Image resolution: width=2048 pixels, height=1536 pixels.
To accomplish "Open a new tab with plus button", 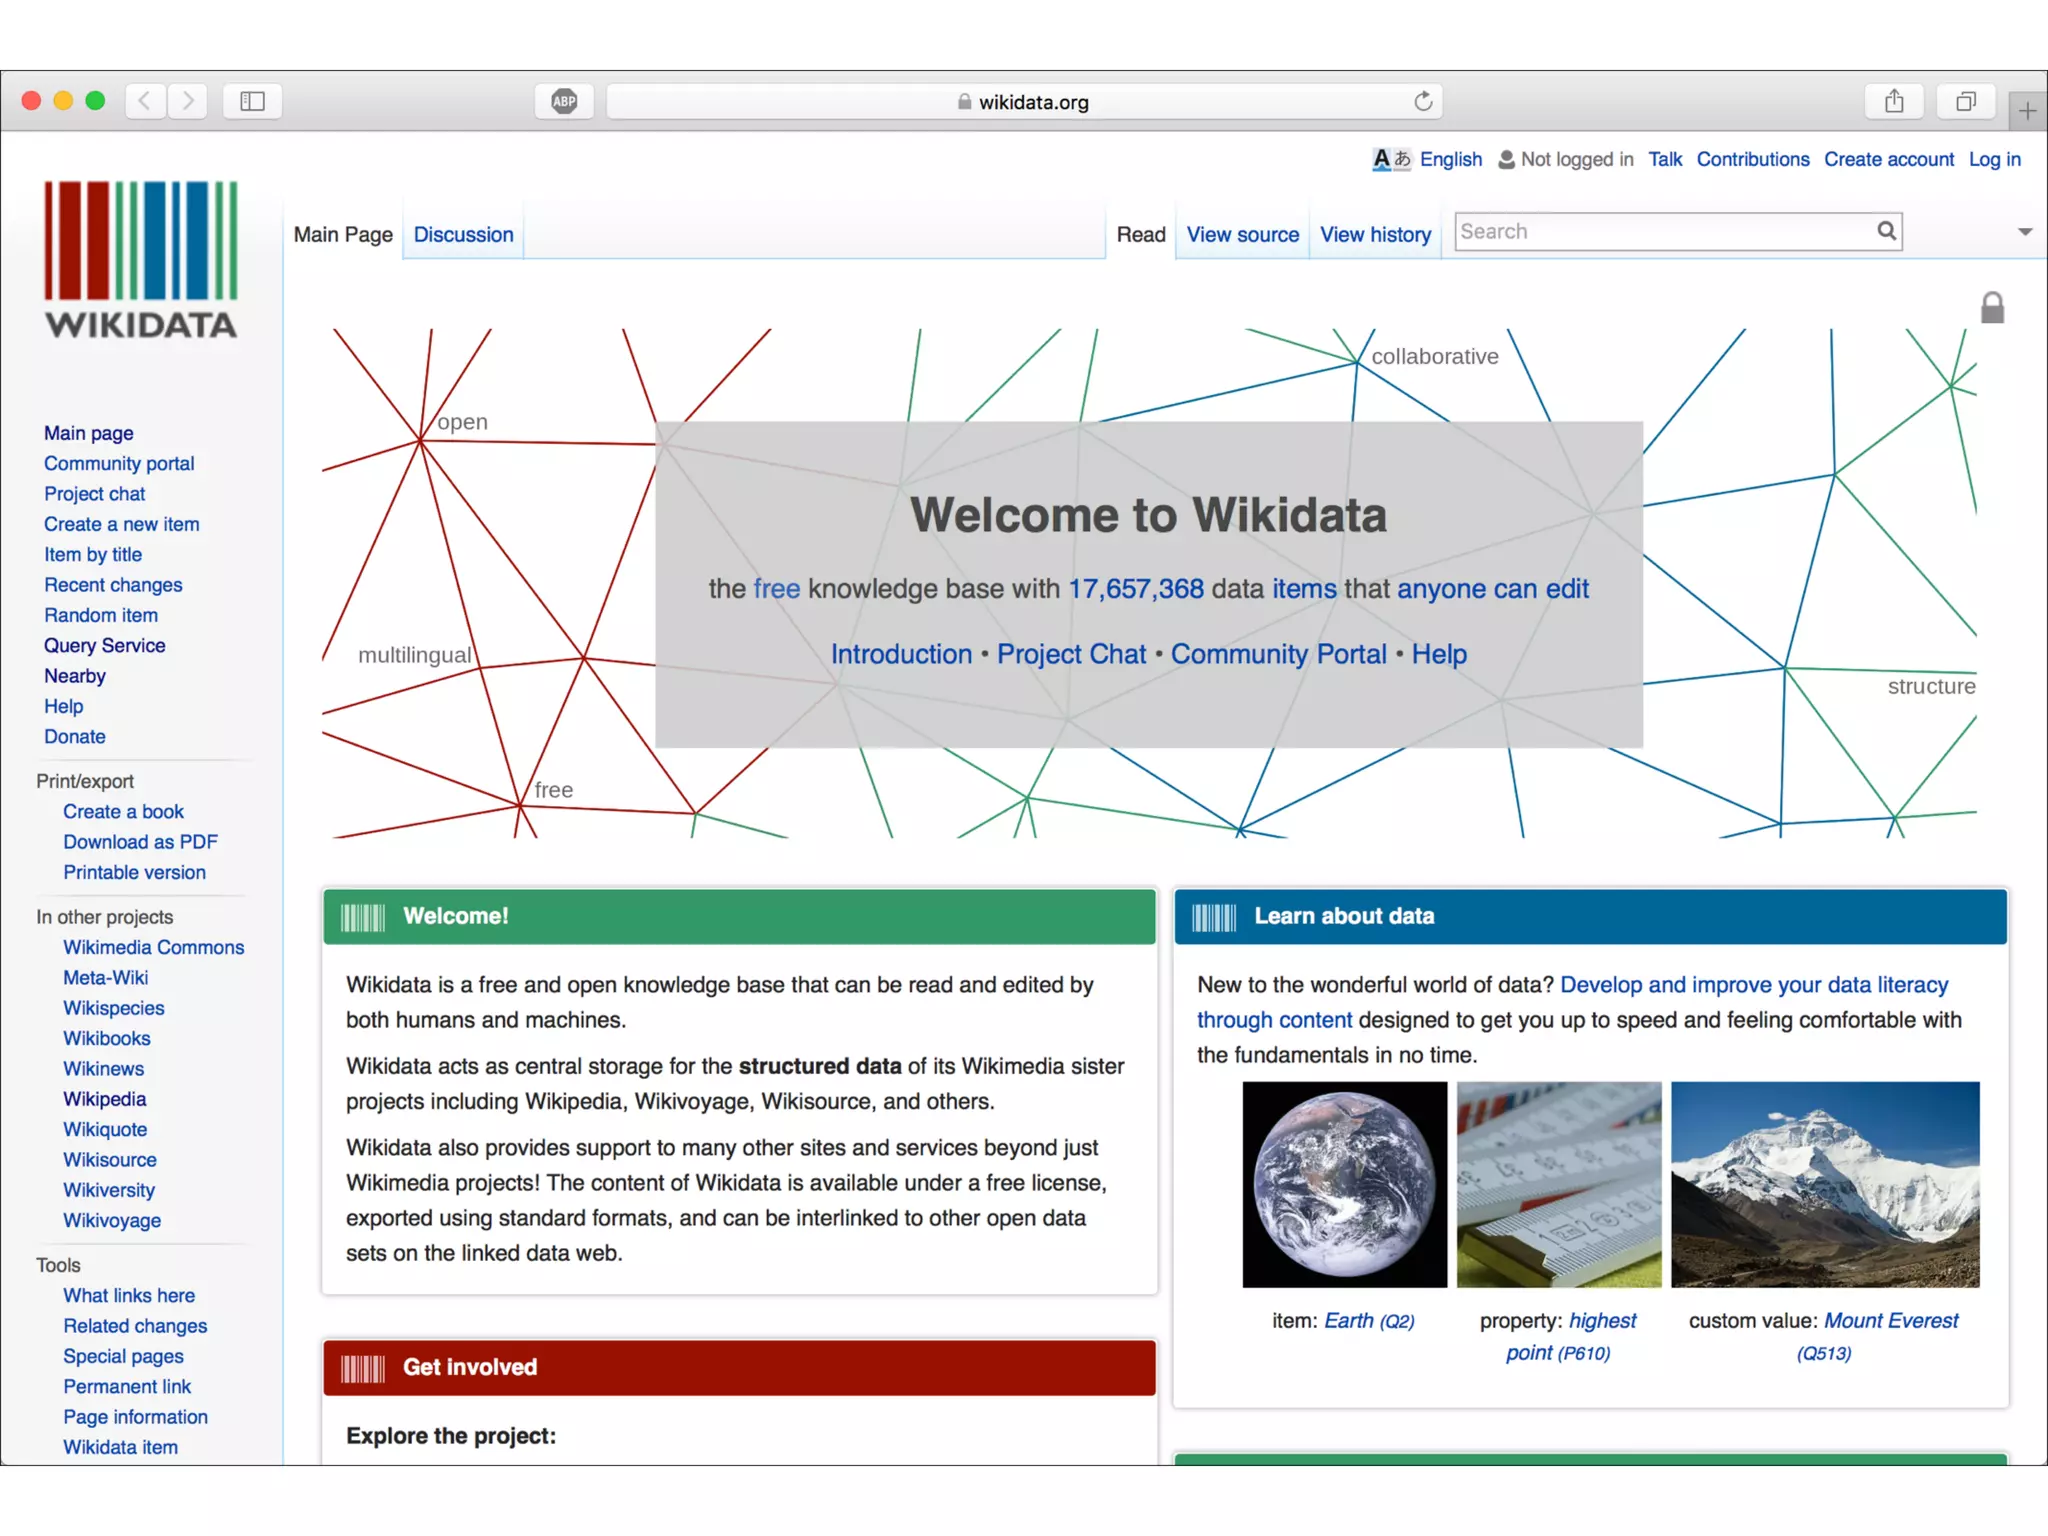I will click(x=2027, y=111).
